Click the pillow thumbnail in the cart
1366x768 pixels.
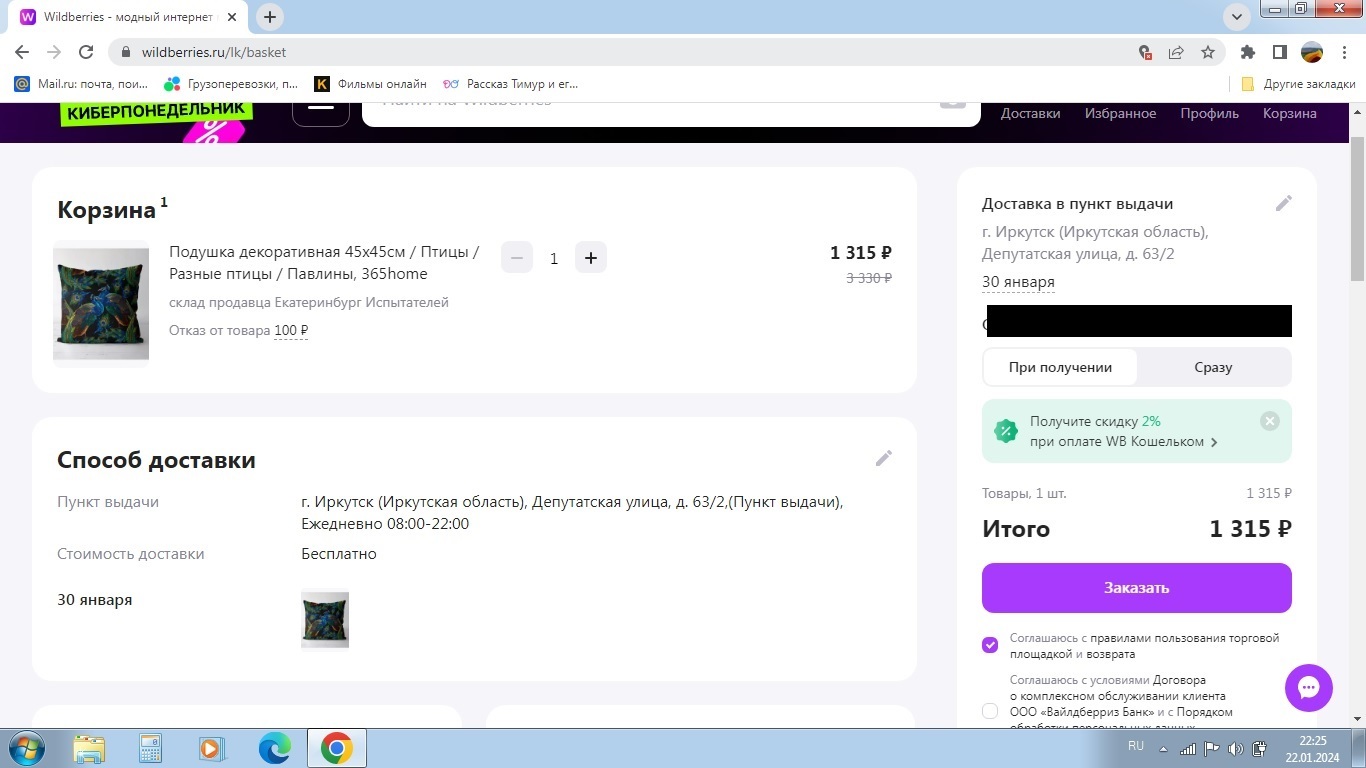coord(101,304)
